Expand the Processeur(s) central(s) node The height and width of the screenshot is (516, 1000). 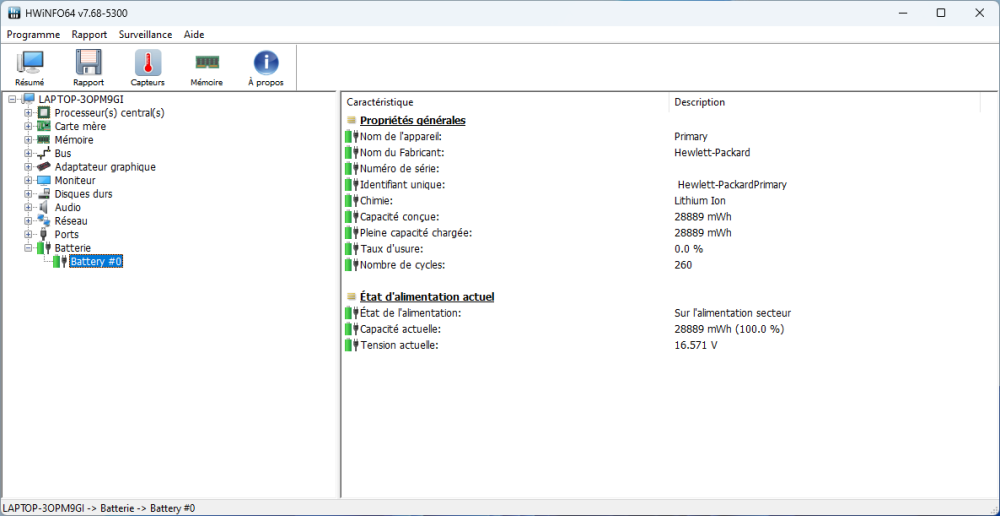(28, 113)
